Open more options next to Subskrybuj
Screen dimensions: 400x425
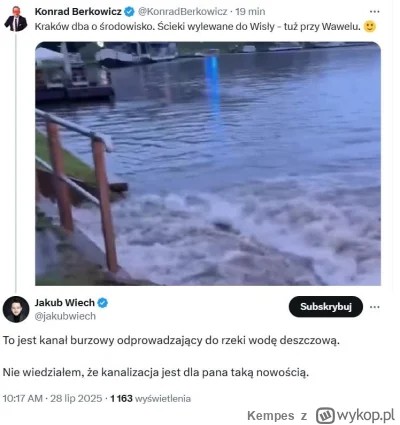click(x=375, y=307)
